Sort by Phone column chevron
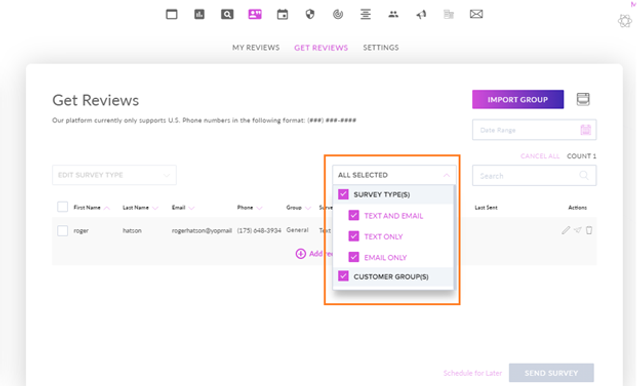640x386 pixels. click(x=259, y=208)
